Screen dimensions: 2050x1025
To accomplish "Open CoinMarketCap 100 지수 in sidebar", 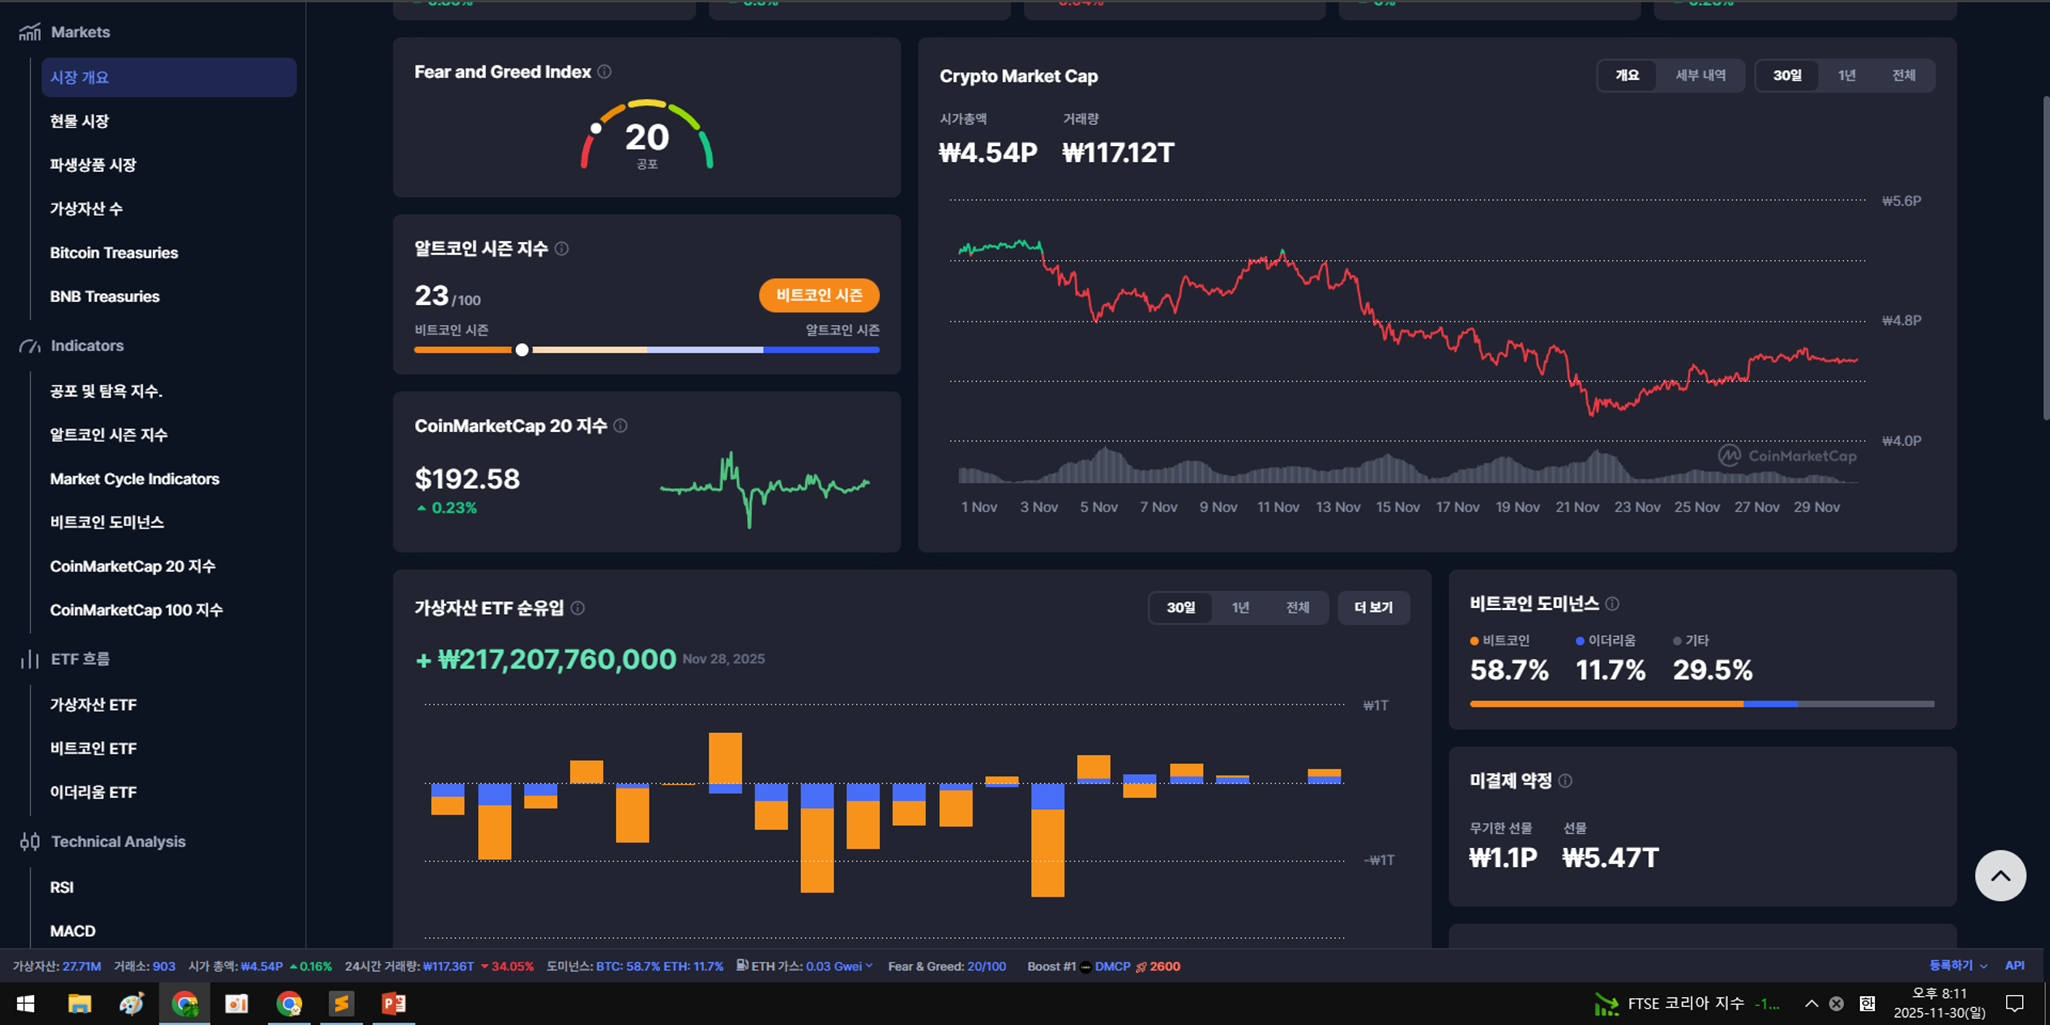I will coord(136,610).
